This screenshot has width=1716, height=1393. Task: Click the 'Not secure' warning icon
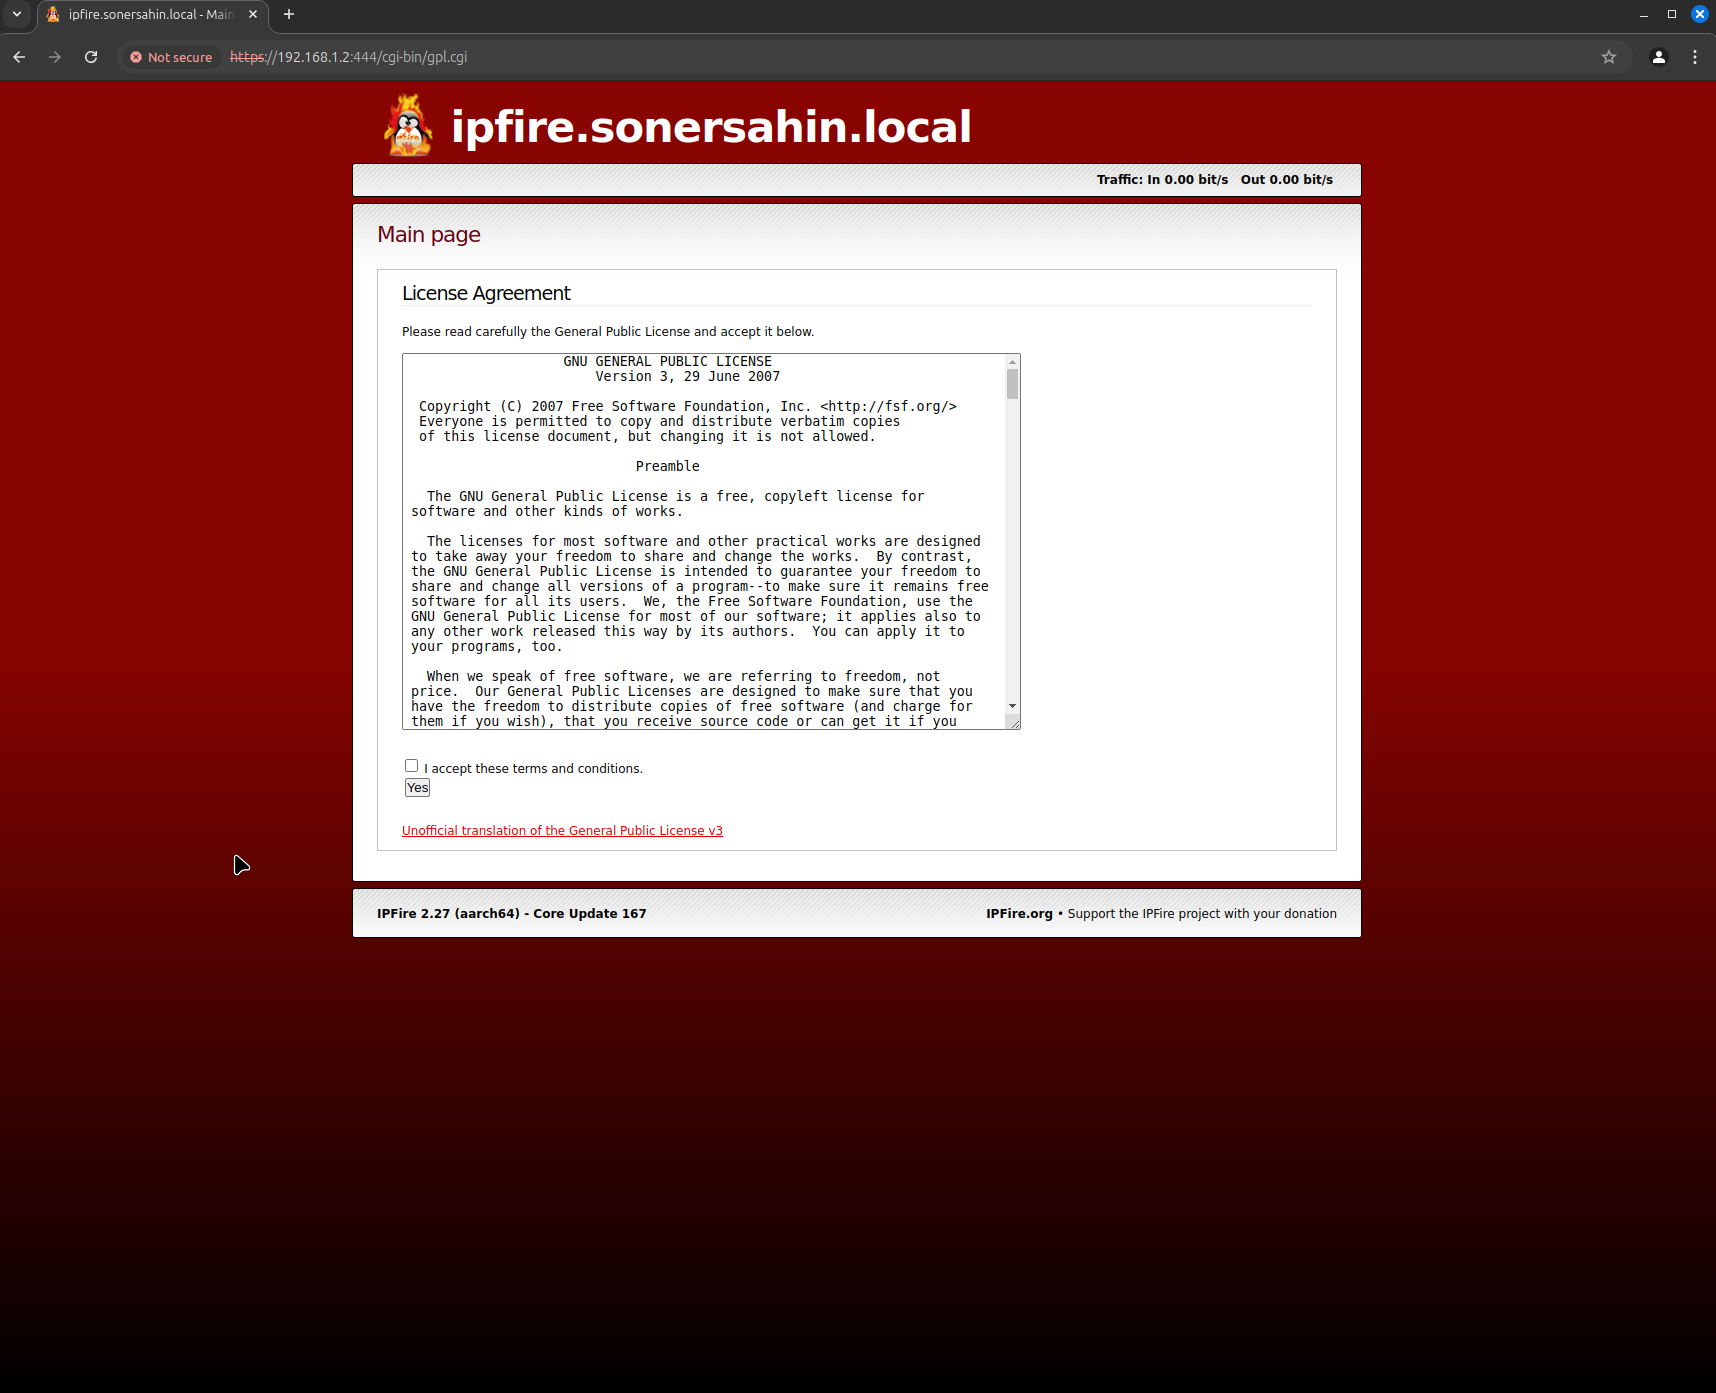[137, 57]
